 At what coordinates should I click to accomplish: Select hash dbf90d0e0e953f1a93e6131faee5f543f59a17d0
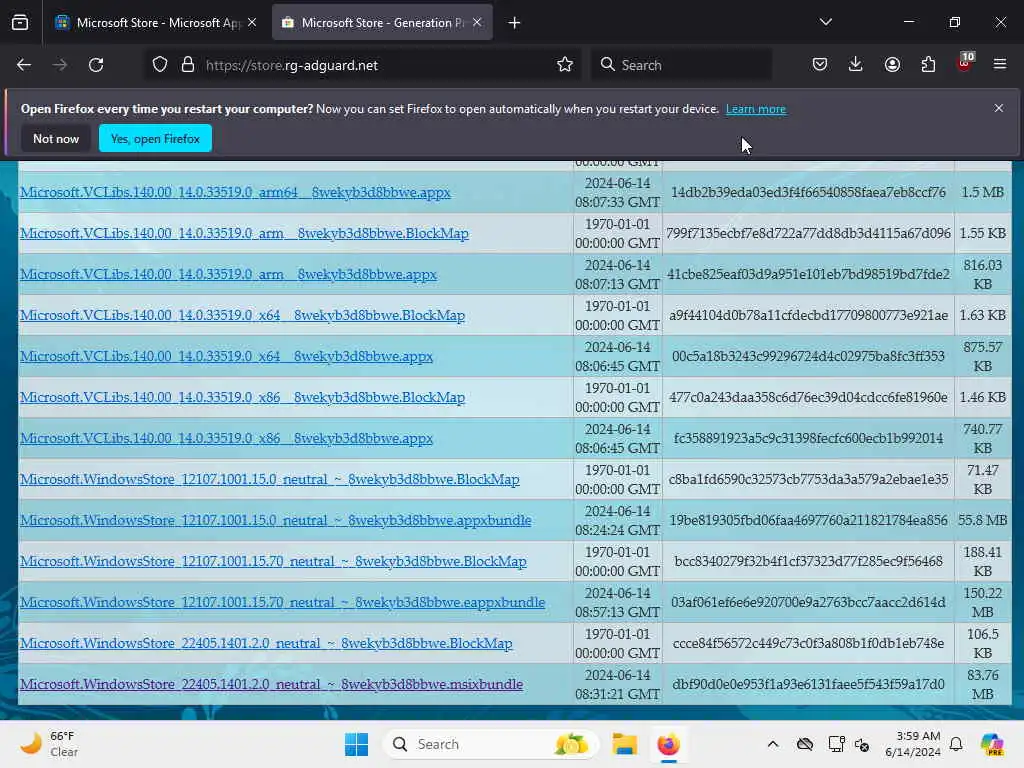point(808,684)
